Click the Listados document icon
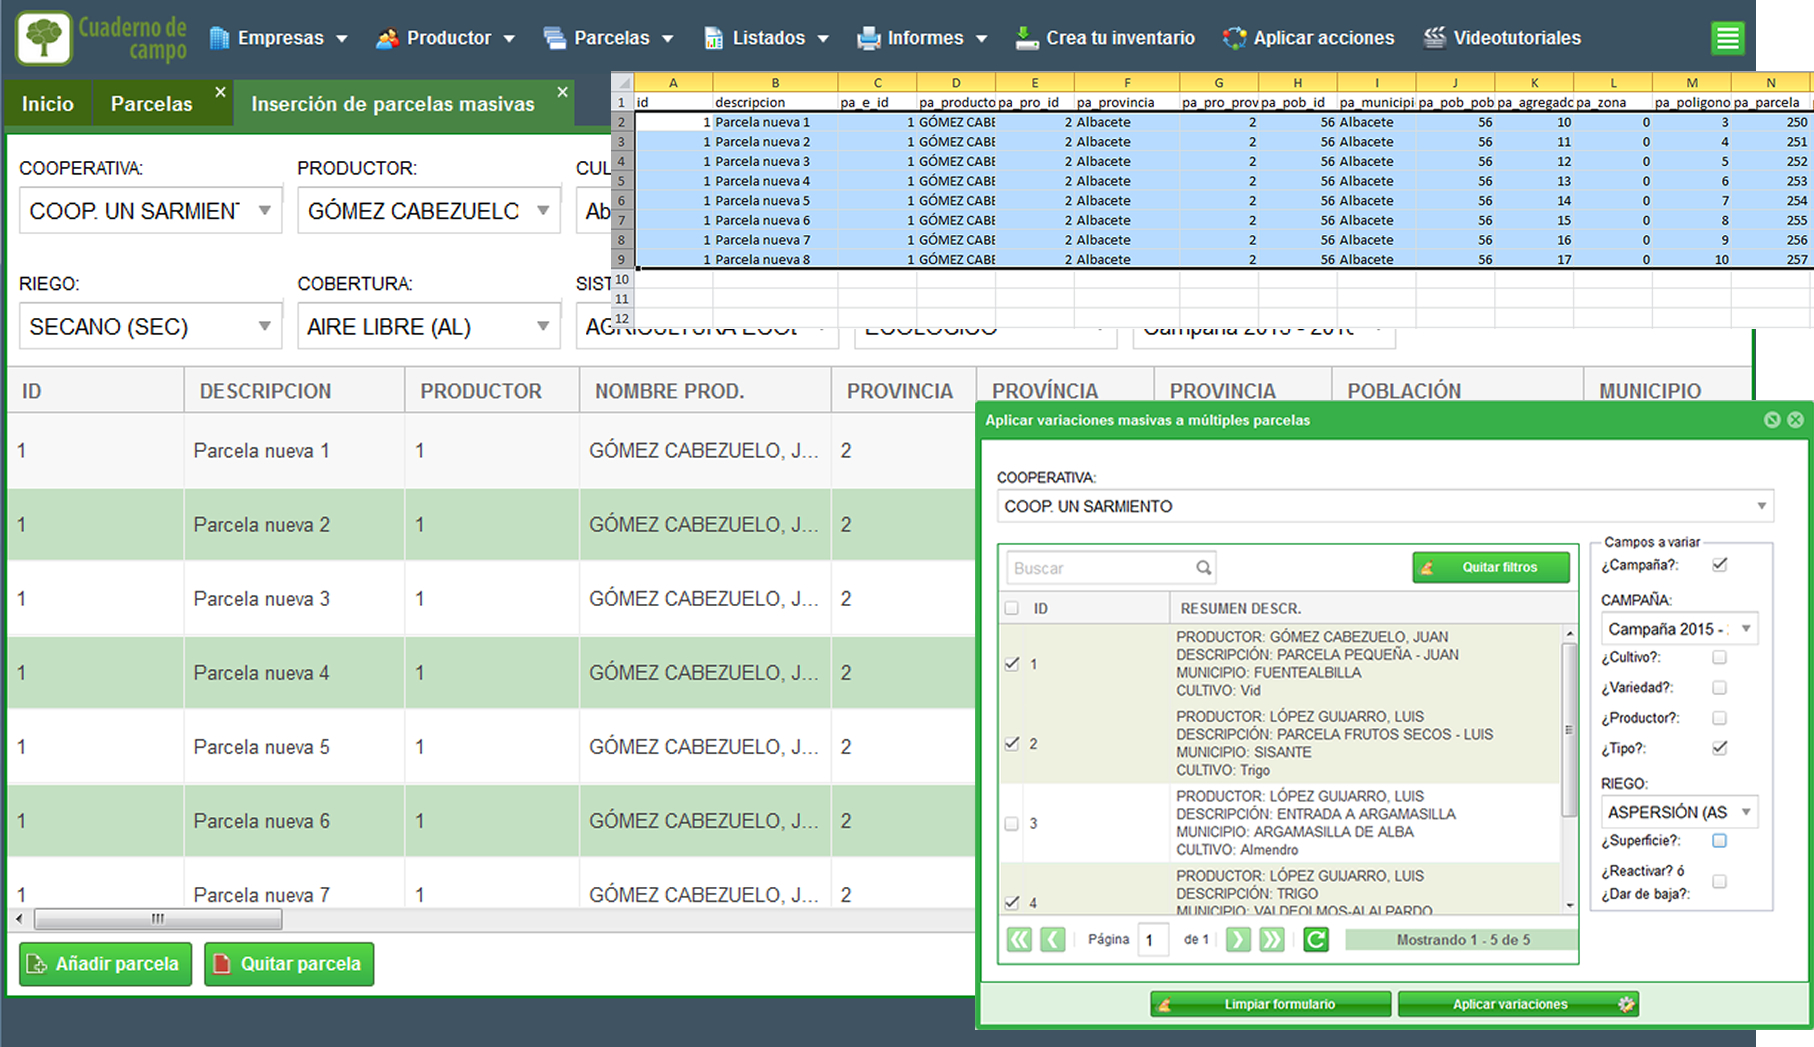This screenshot has height=1047, width=1814. [x=713, y=38]
